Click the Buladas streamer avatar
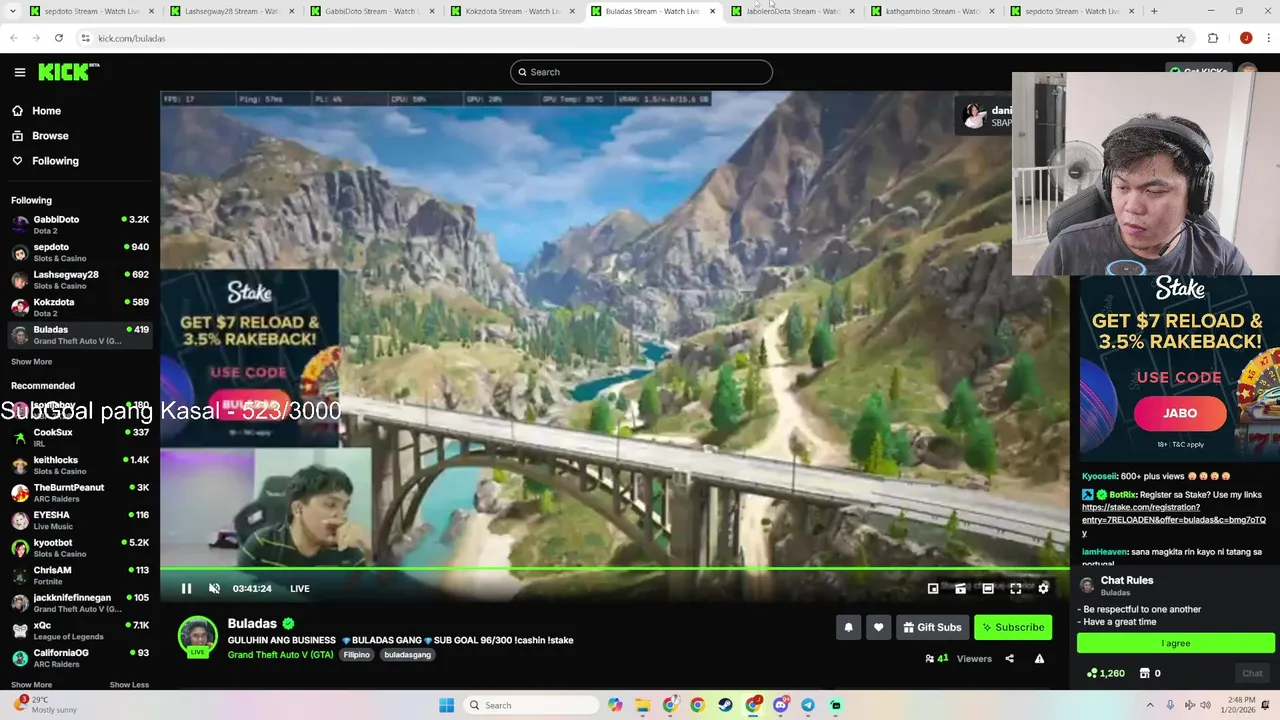 [197, 636]
